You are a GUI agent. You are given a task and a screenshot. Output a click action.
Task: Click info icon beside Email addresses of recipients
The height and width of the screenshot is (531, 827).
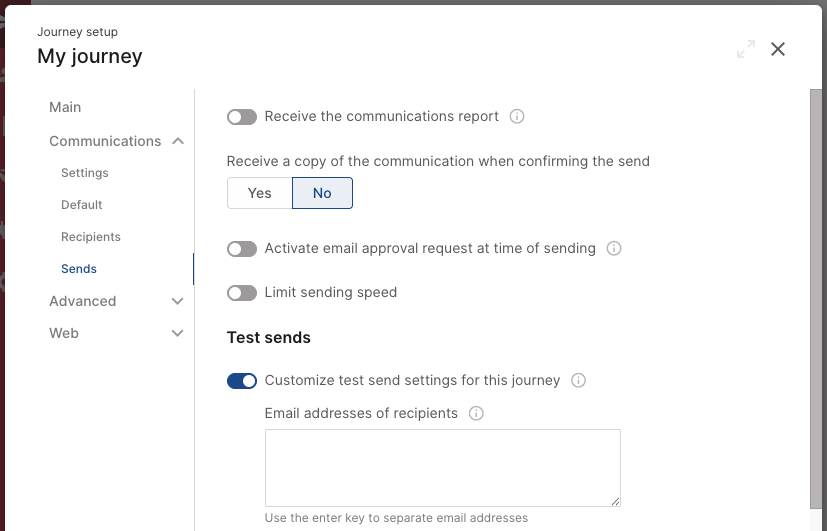click(x=476, y=413)
